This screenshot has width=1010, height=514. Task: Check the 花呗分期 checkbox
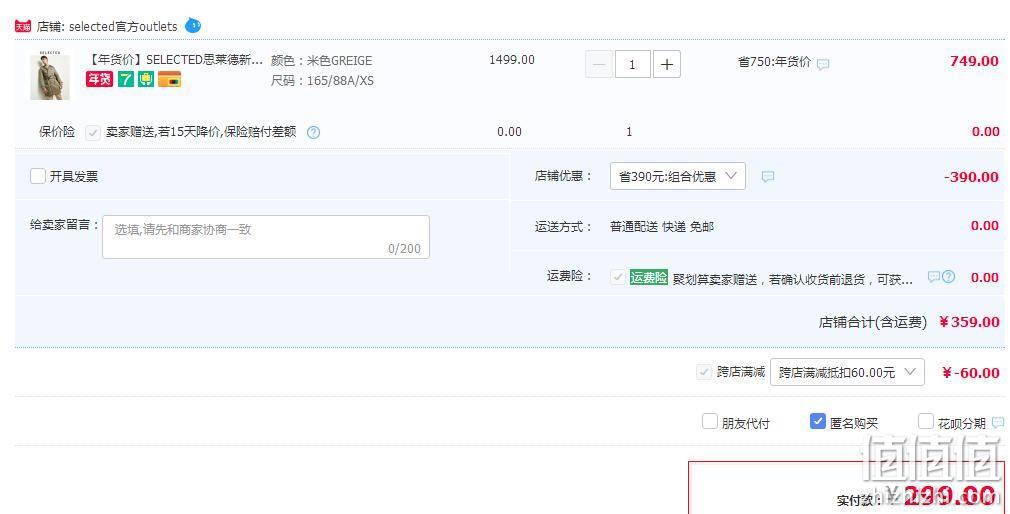(926, 422)
